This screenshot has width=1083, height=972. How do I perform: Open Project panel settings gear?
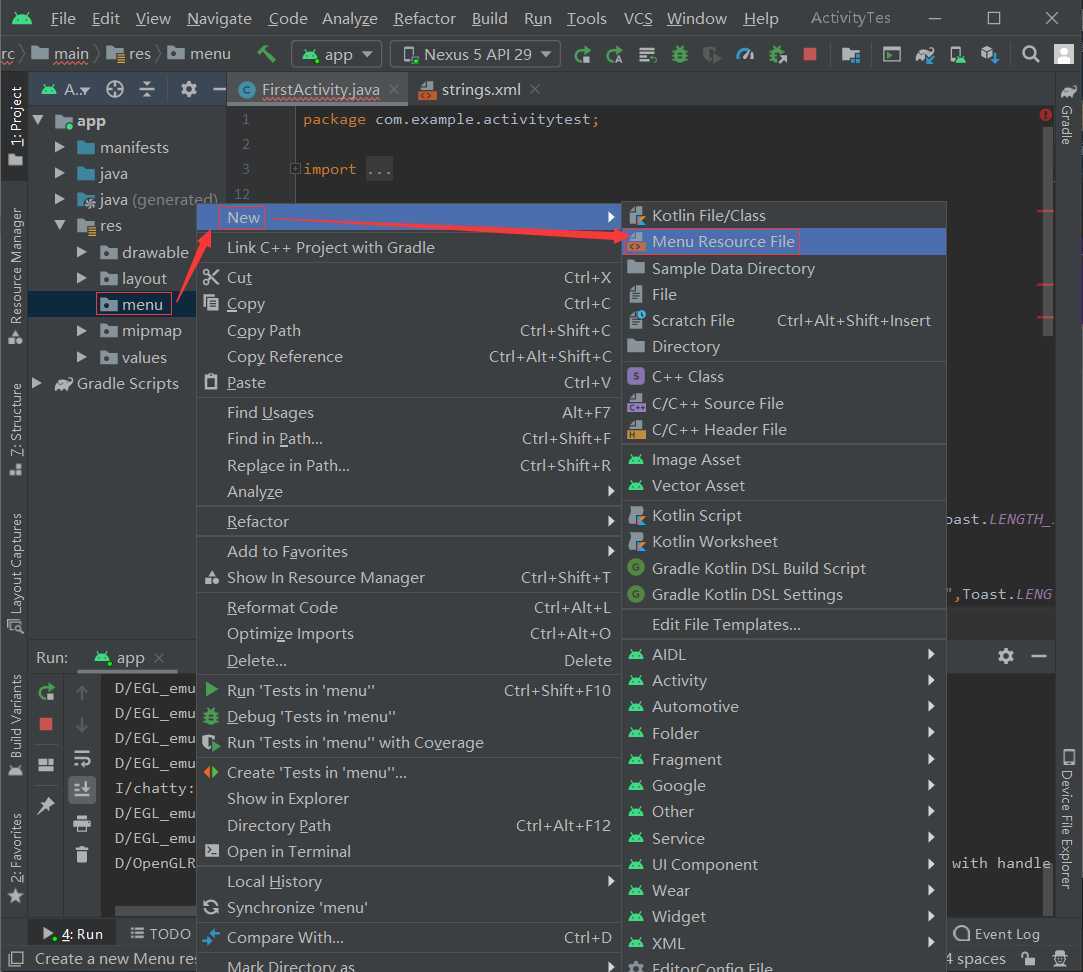(188, 89)
